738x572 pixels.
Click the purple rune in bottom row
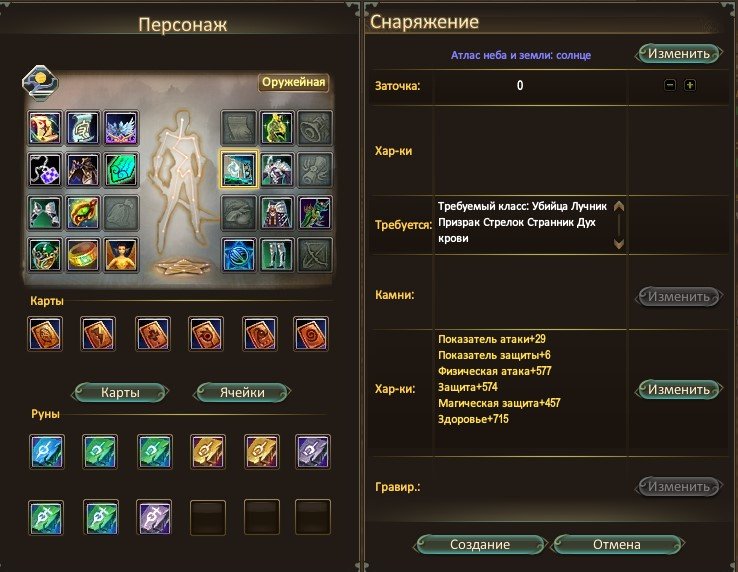coord(153,517)
